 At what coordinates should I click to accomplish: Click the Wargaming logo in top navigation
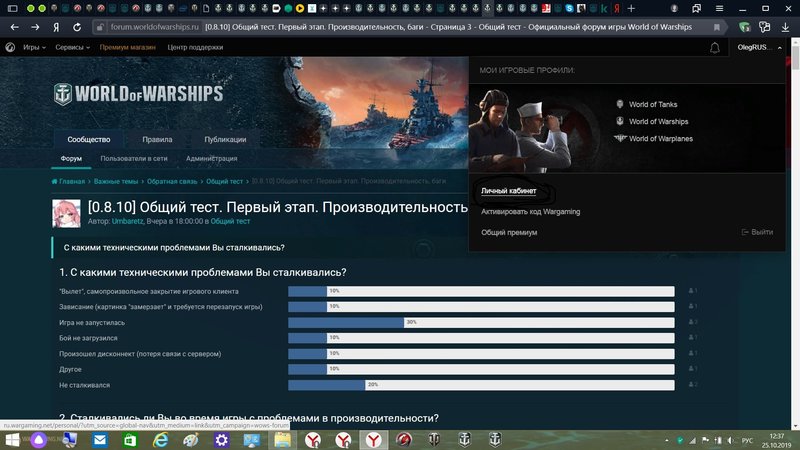tap(10, 47)
